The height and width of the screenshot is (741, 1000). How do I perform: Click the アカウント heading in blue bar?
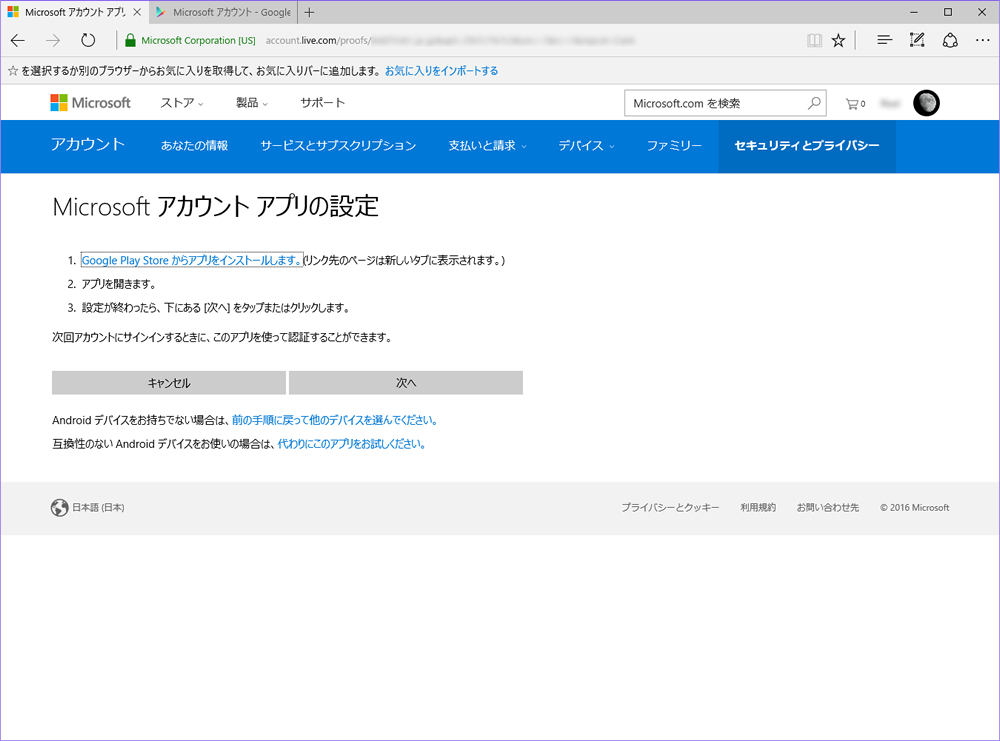tap(88, 145)
